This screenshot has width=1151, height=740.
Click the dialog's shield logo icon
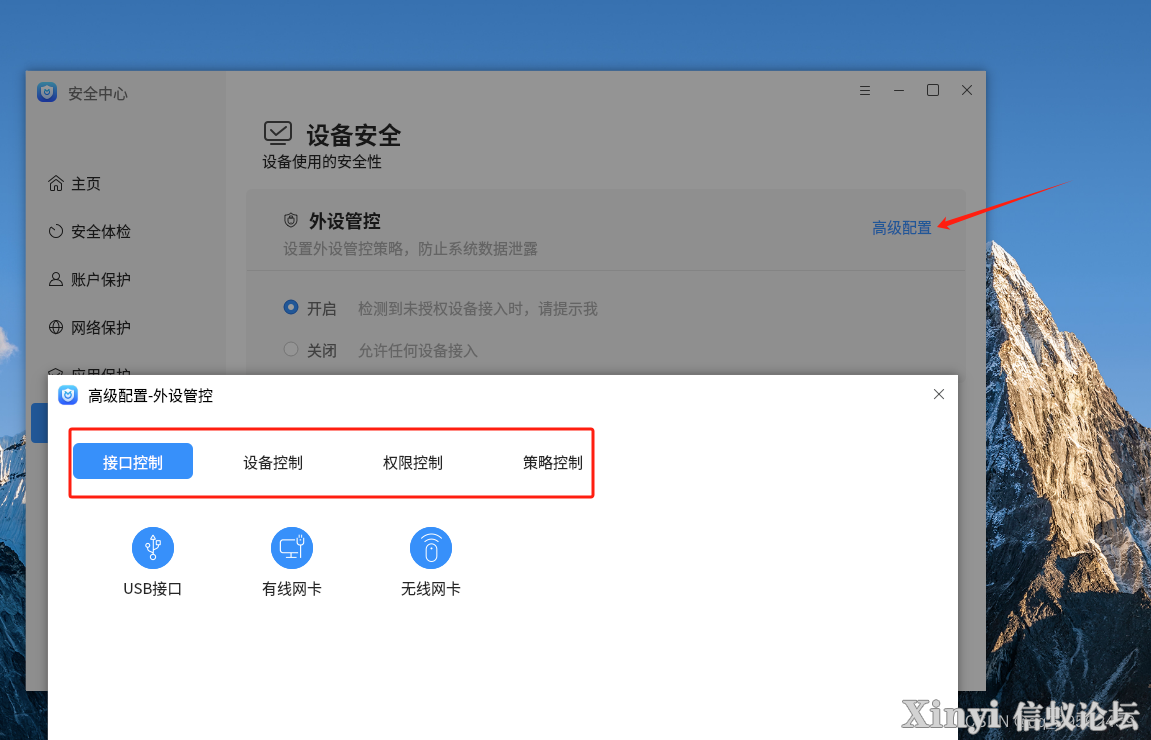click(68, 395)
